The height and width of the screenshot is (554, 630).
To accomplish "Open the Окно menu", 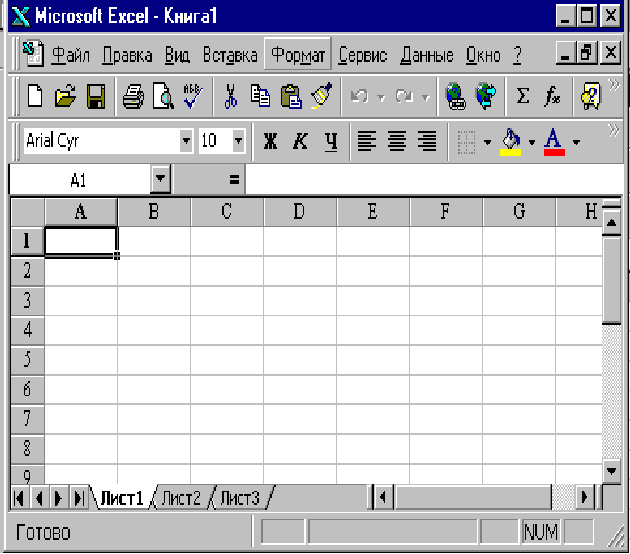I will click(483, 55).
